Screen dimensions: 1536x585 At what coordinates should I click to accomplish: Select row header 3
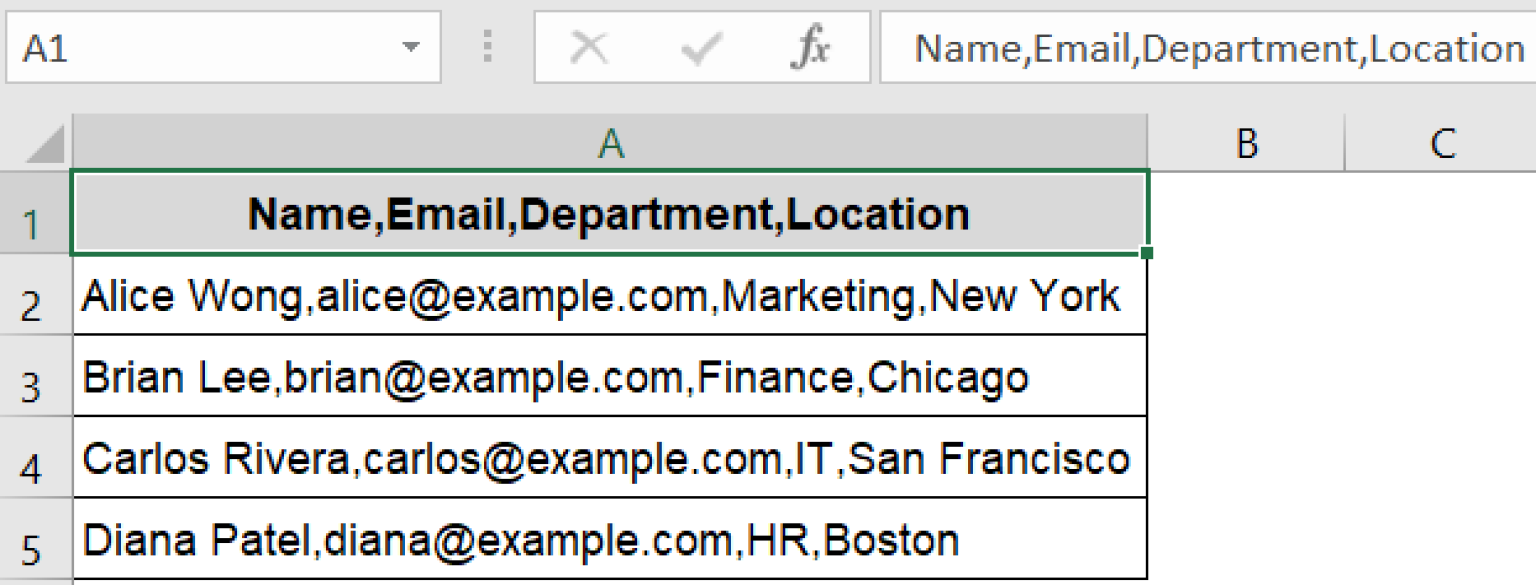36,375
